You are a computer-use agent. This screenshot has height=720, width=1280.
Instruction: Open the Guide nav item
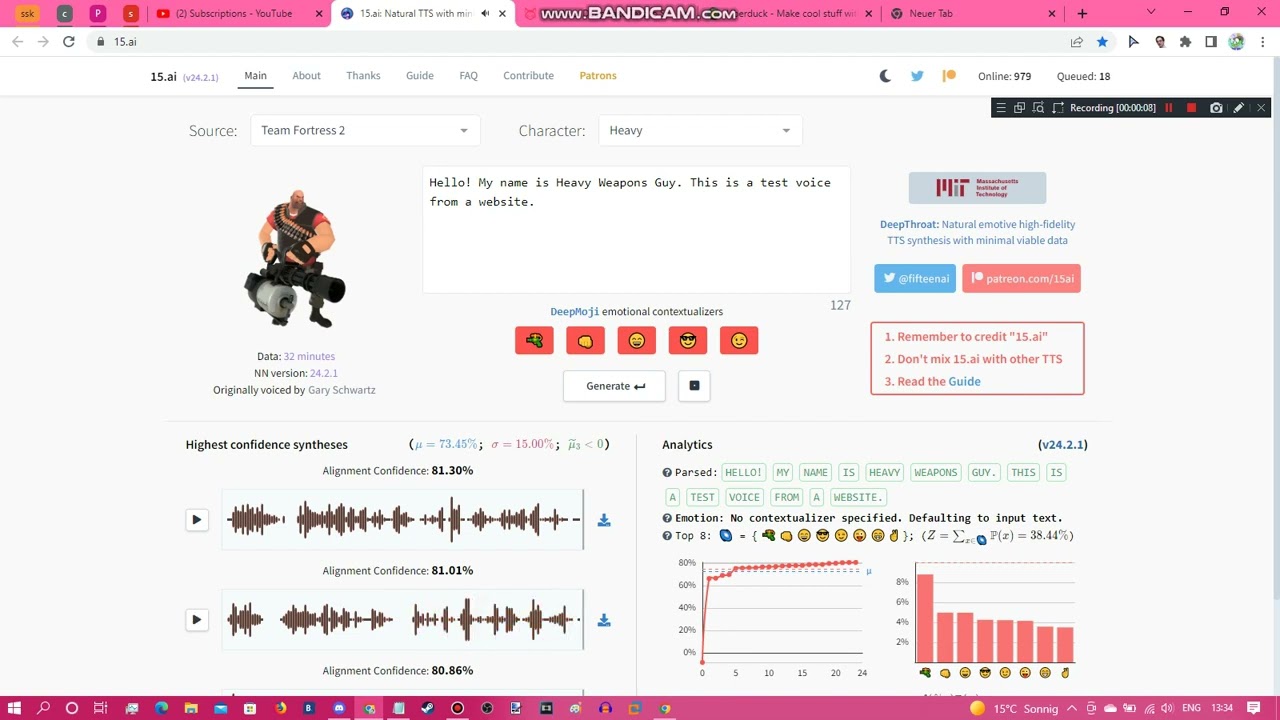pos(420,76)
